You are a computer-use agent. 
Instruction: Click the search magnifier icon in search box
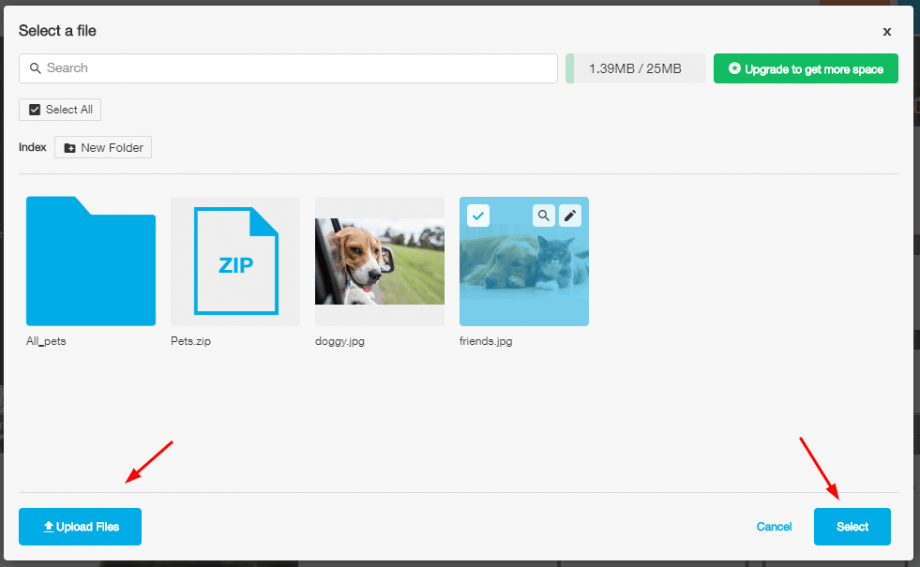[x=35, y=68]
